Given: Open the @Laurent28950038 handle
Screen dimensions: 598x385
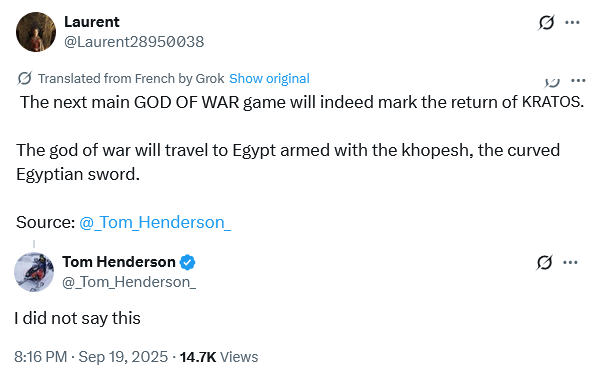Looking at the screenshot, I should [134, 42].
